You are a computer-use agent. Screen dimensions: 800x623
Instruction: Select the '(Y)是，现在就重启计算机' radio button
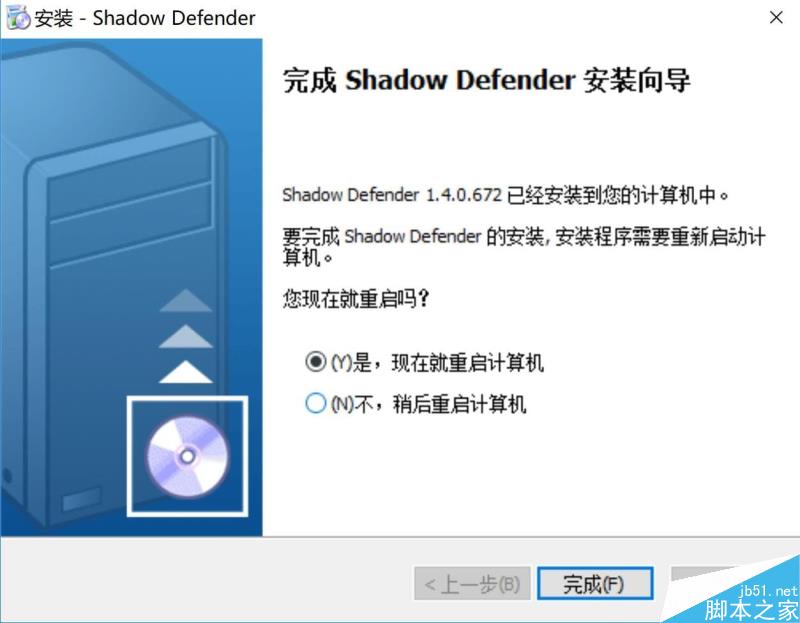click(x=315, y=362)
